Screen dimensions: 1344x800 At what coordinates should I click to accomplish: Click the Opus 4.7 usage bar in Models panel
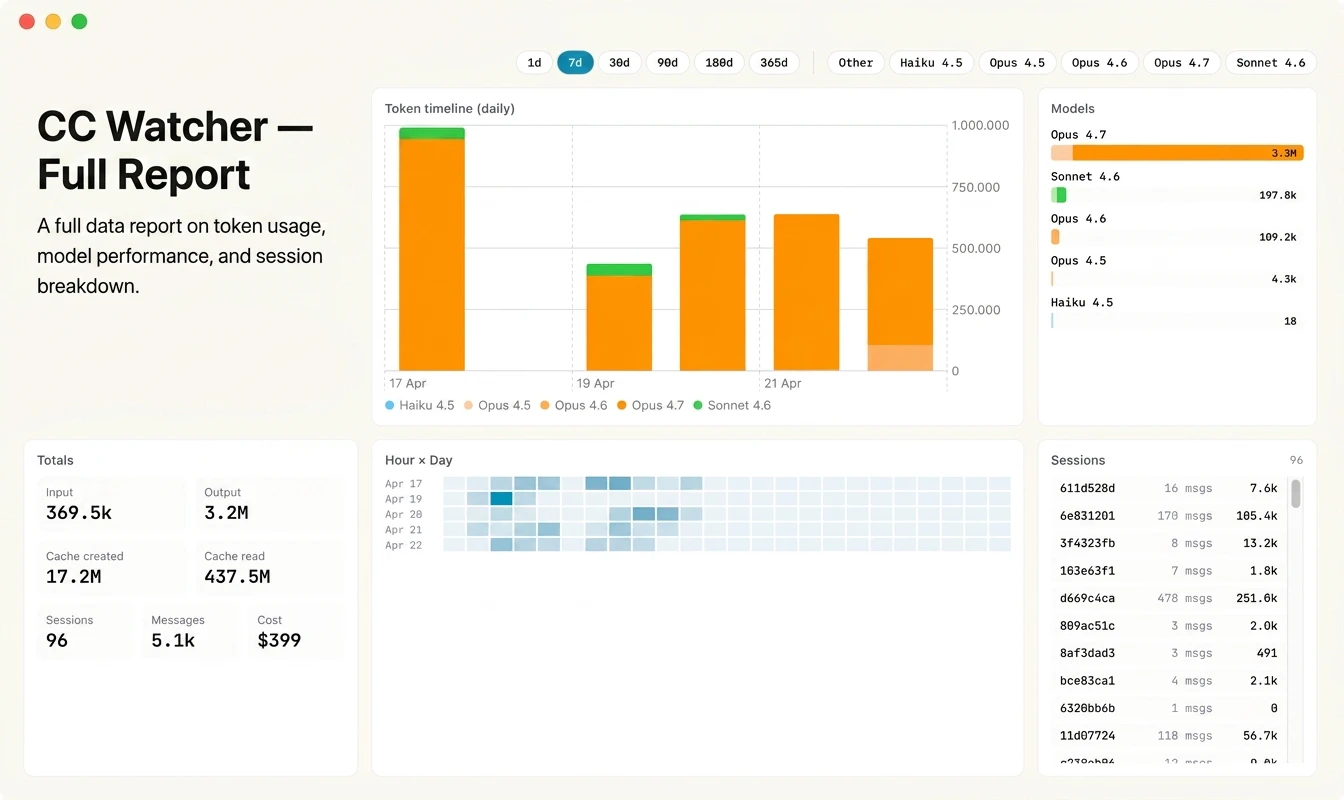click(1175, 152)
